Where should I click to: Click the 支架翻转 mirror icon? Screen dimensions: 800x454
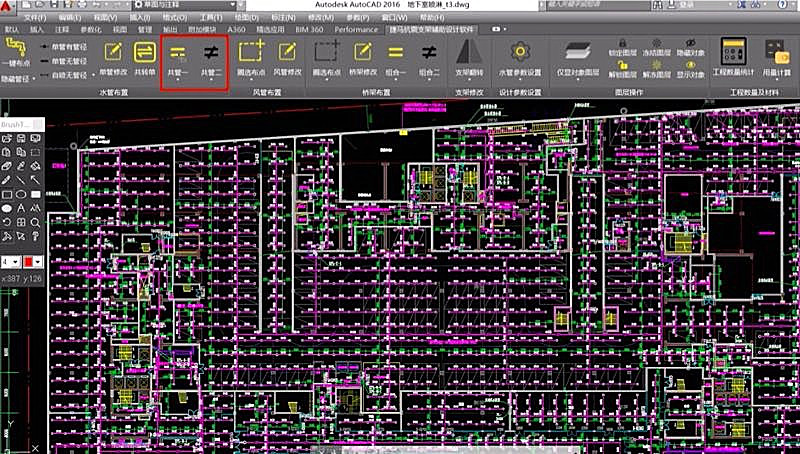click(x=469, y=52)
